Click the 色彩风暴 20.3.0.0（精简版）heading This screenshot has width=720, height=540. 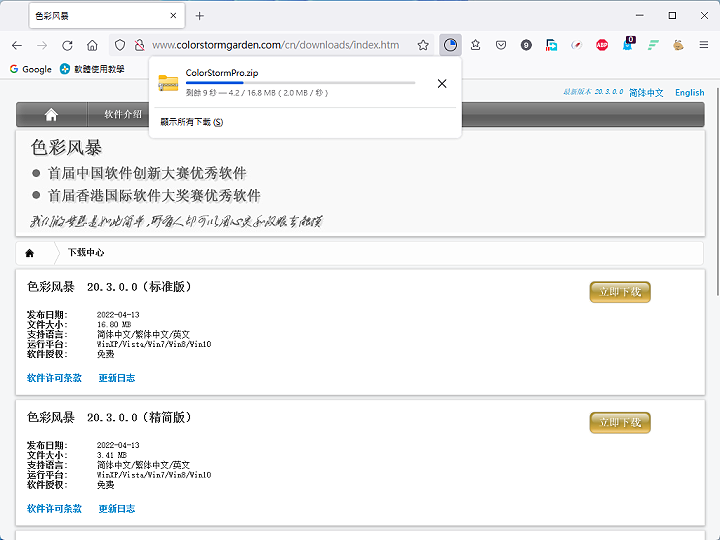[x=109, y=417]
